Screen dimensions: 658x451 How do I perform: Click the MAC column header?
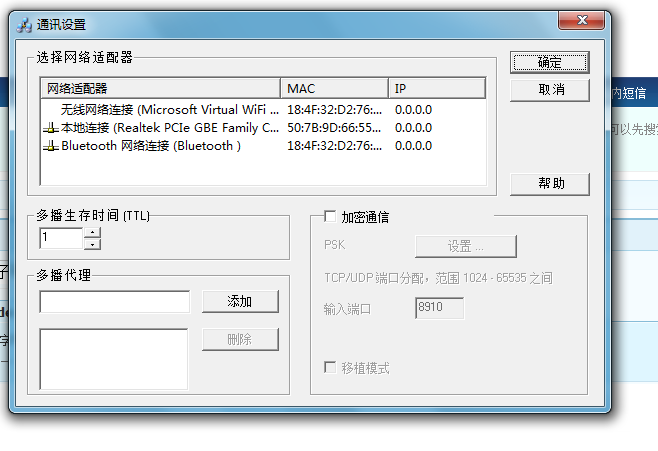click(334, 88)
